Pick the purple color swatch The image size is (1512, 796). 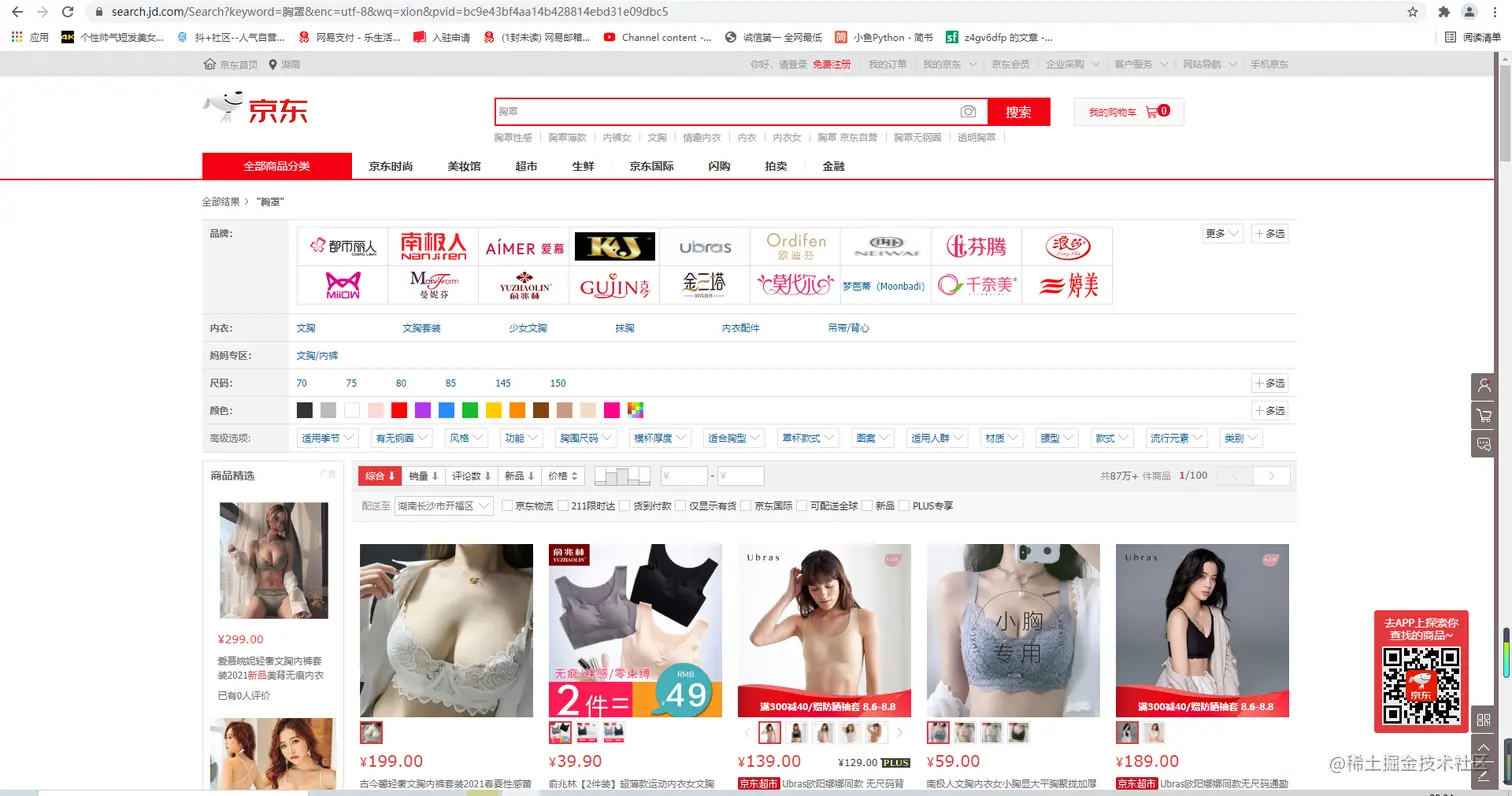point(423,410)
